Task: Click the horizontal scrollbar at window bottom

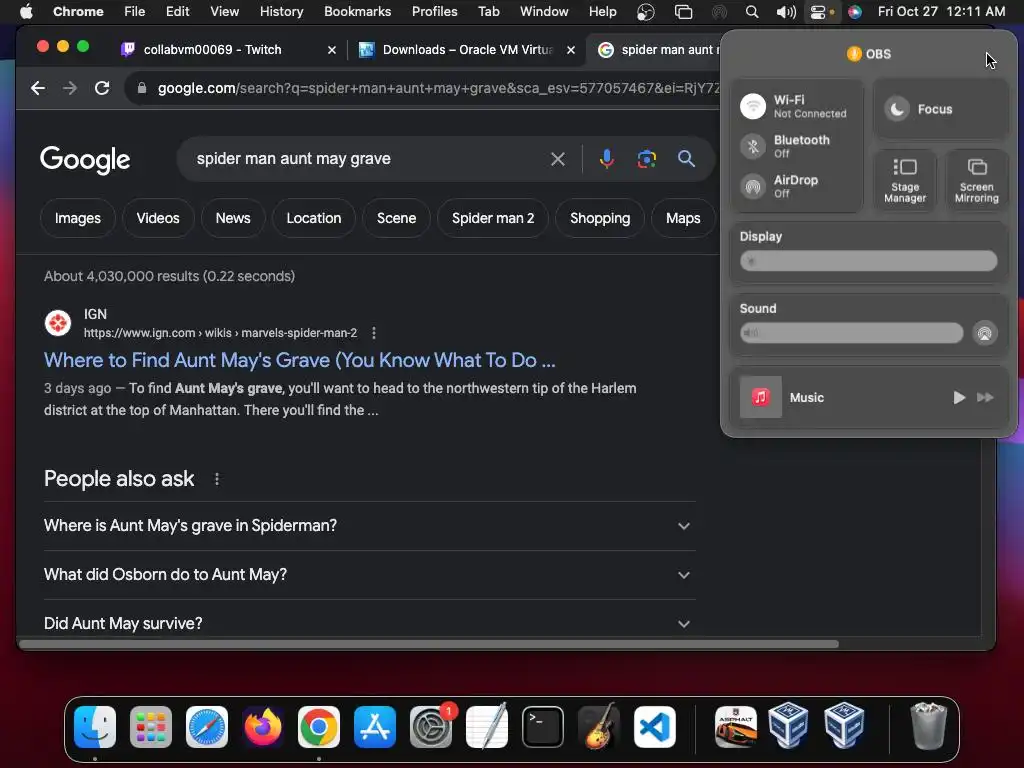Action: coord(428,645)
